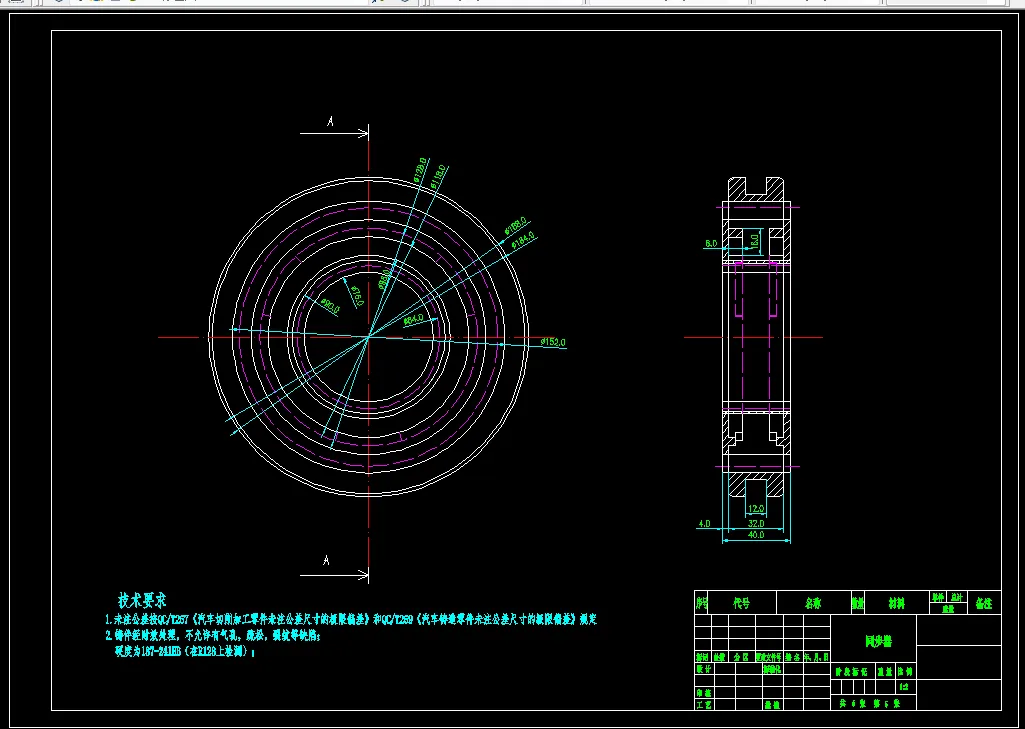Select the ø188.0 dimension text
The image size is (1025, 729).
[x=516, y=227]
